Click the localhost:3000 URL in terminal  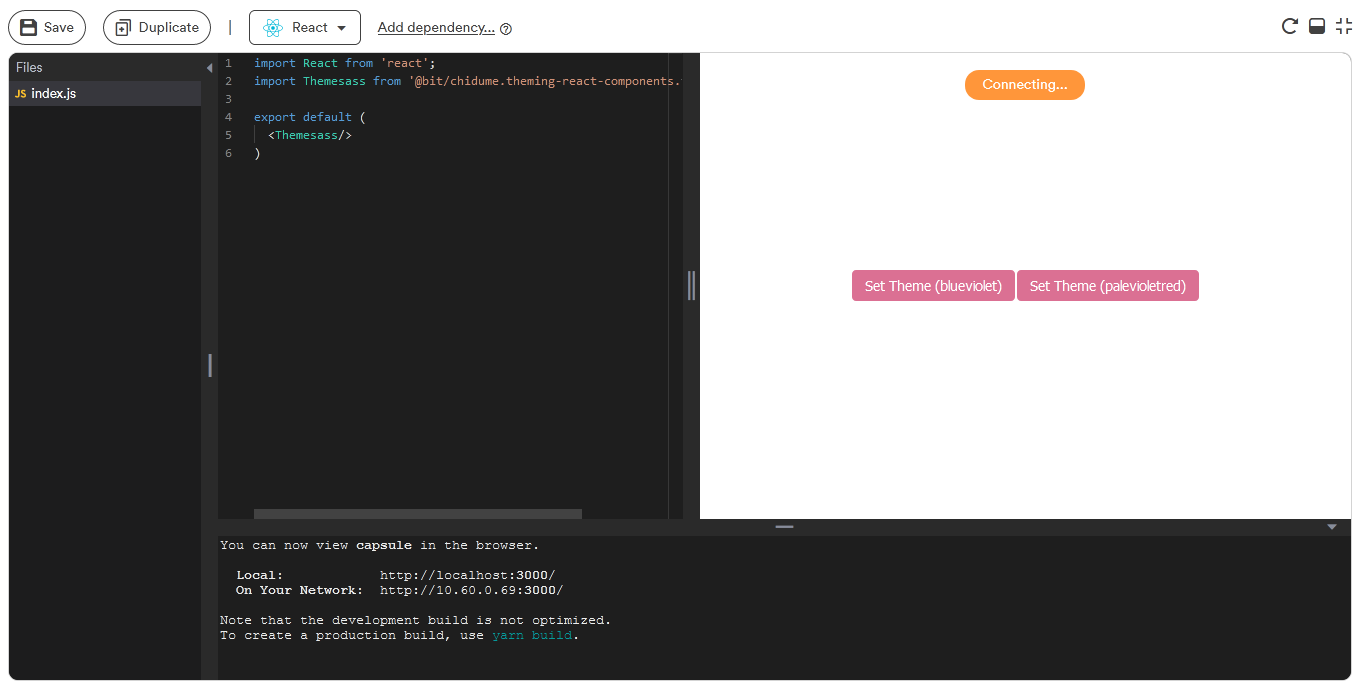coord(467,574)
